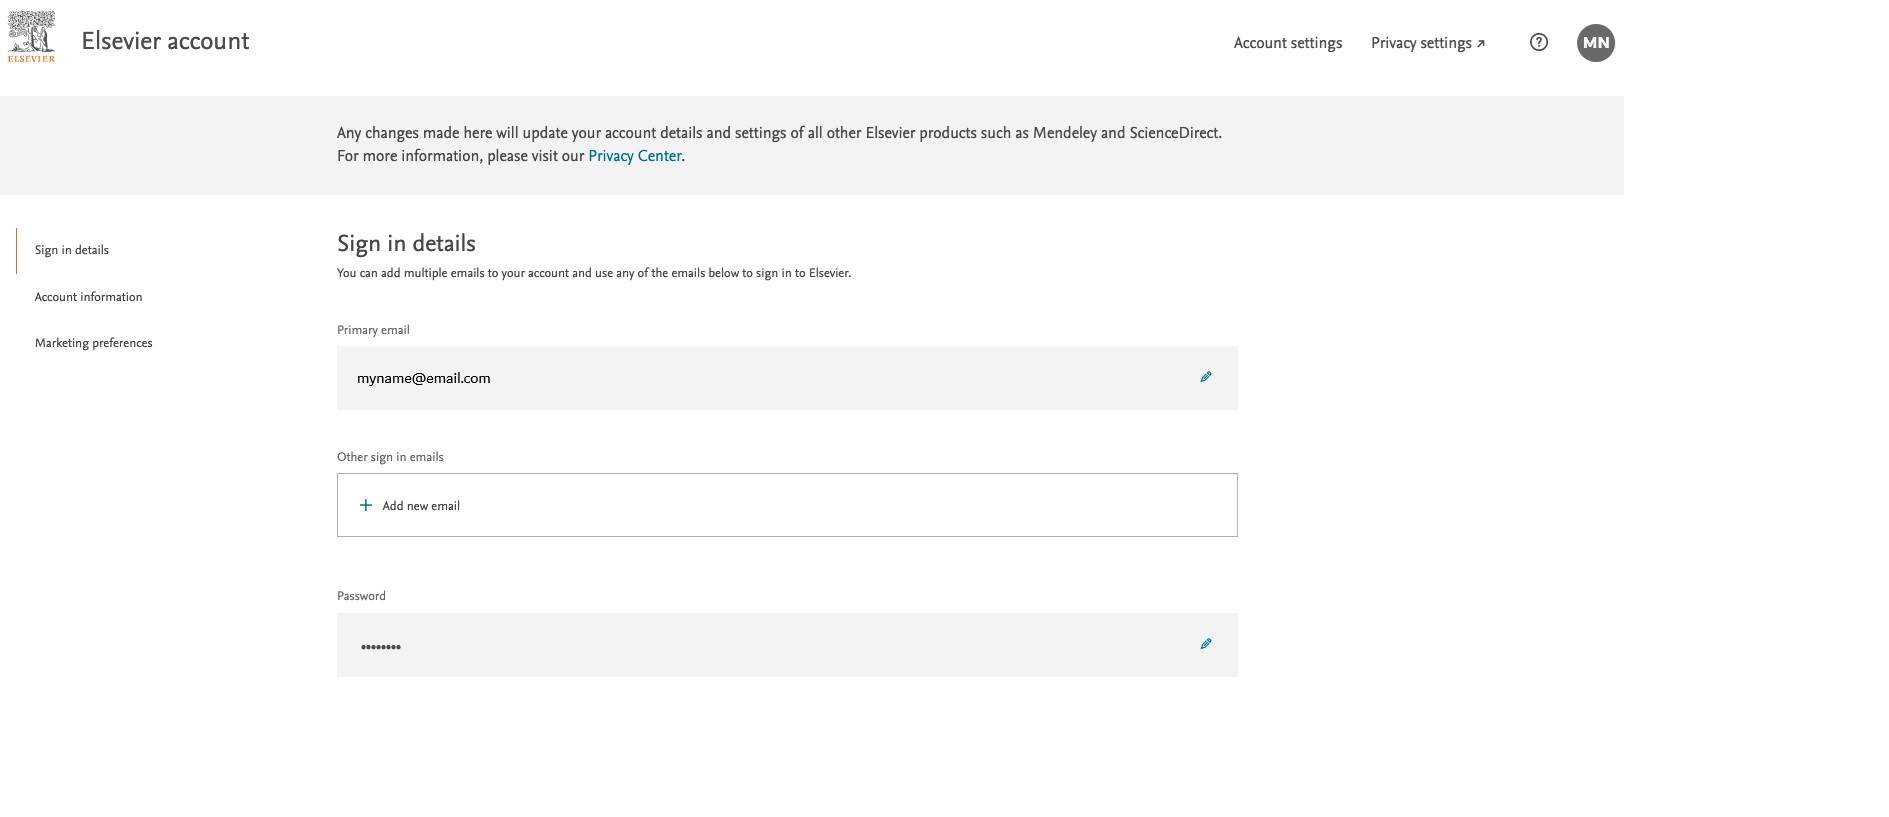Visit the Privacy Center link
The image size is (1889, 817).
[x=634, y=156]
